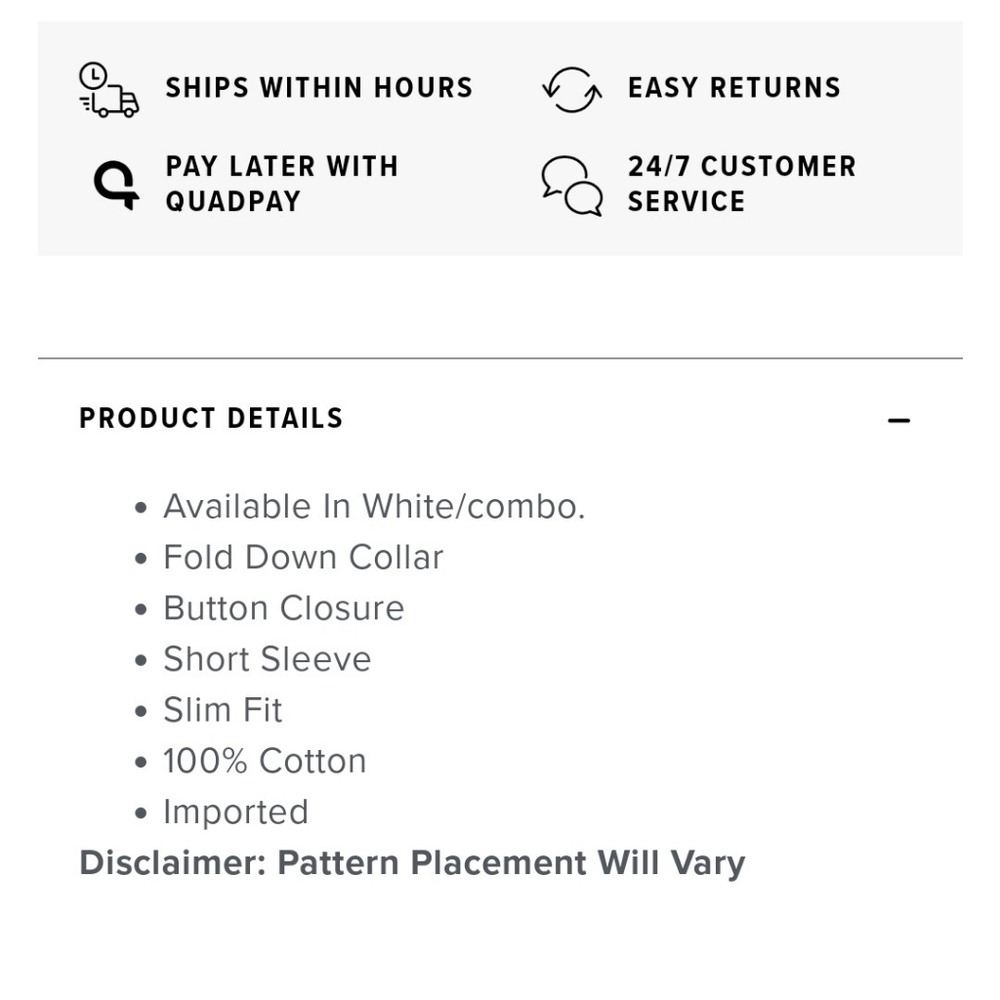Click the Fold Down Collar detail
Viewport: 1000px width, 1000px height.
tap(303, 558)
